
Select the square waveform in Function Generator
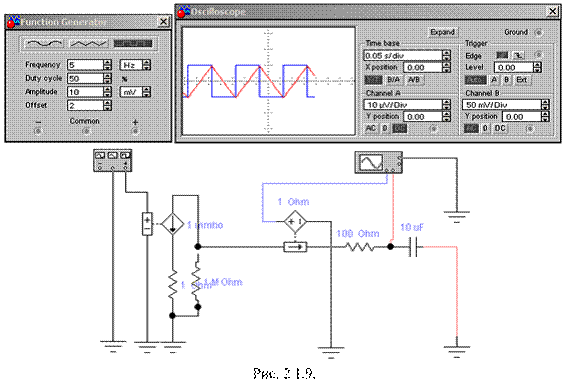pos(133,44)
